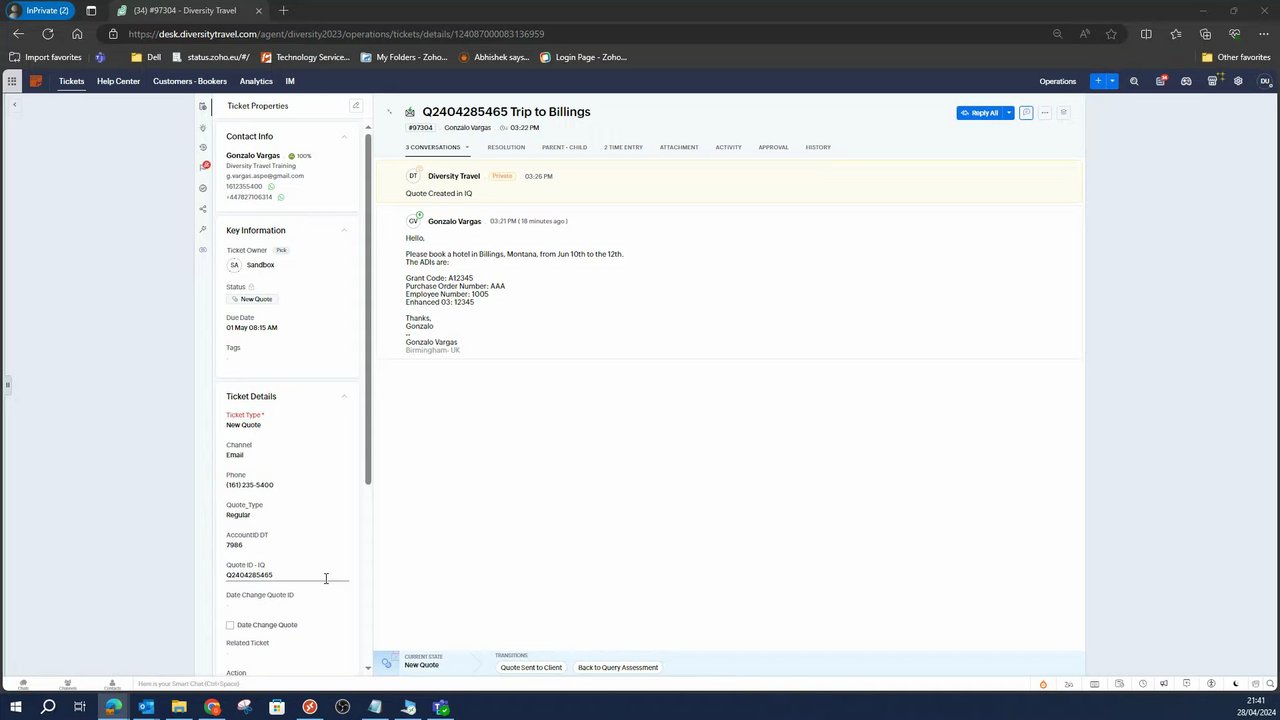
Task: Open the Analytics module
Action: (x=256, y=81)
